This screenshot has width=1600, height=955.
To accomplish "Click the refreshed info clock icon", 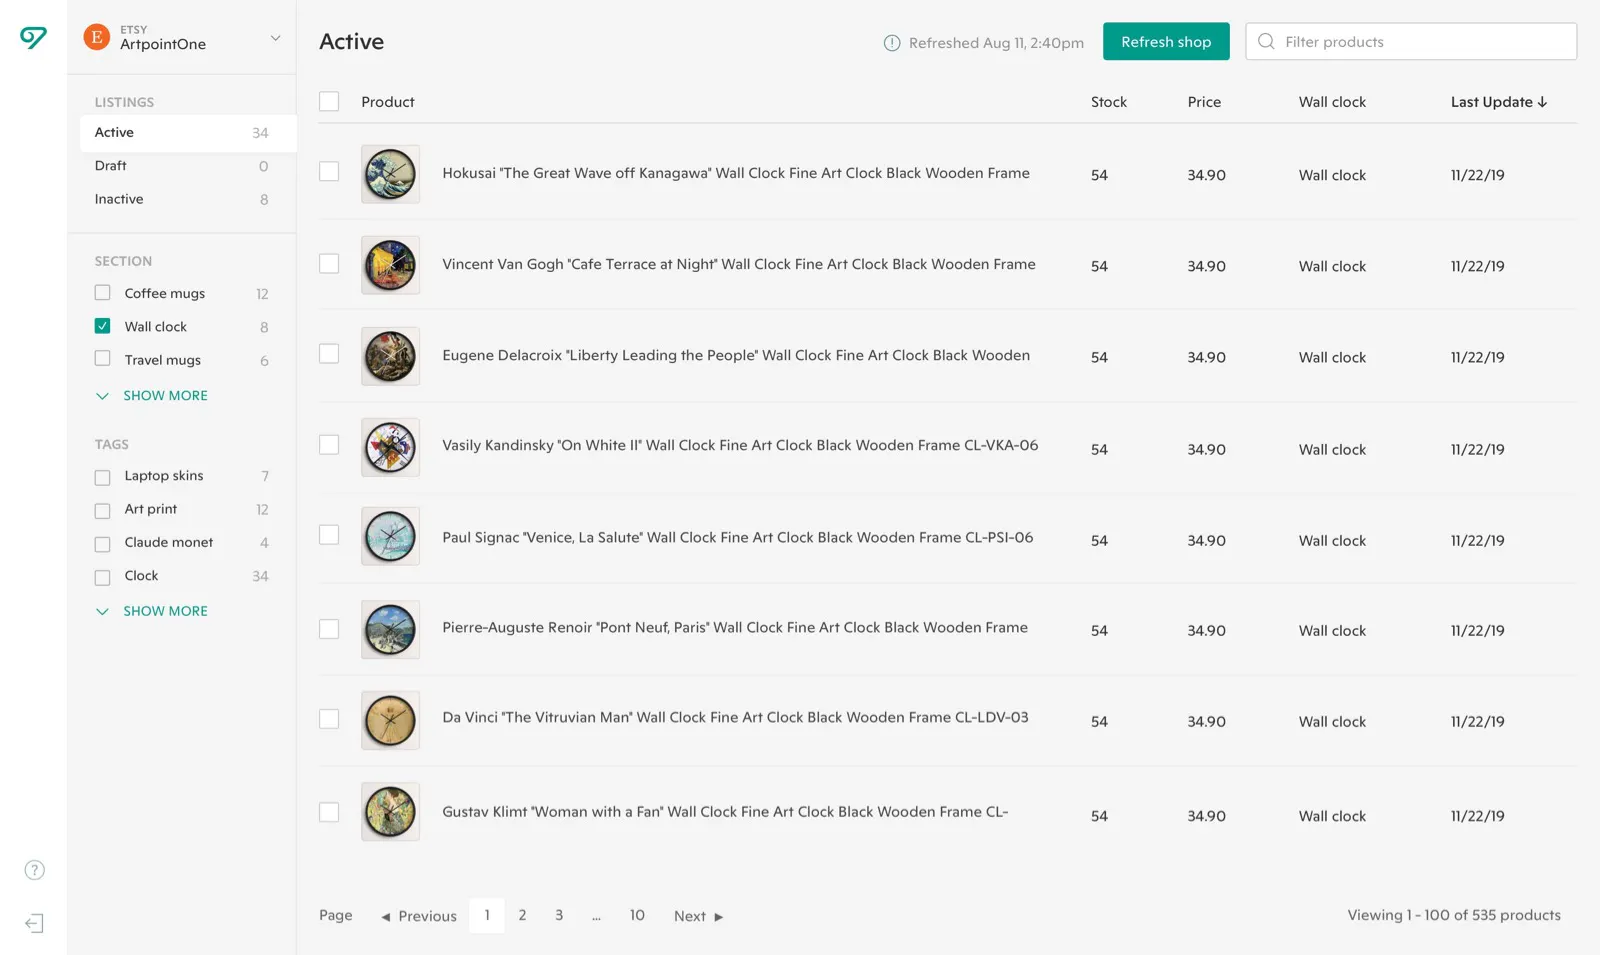I will pos(892,43).
